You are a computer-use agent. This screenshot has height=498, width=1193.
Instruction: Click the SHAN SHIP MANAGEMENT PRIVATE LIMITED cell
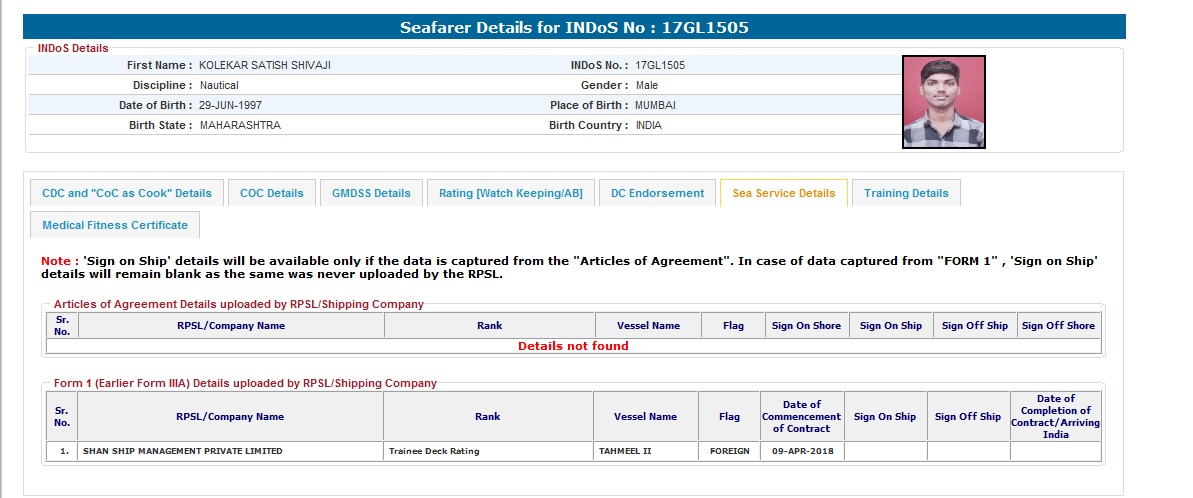182,451
